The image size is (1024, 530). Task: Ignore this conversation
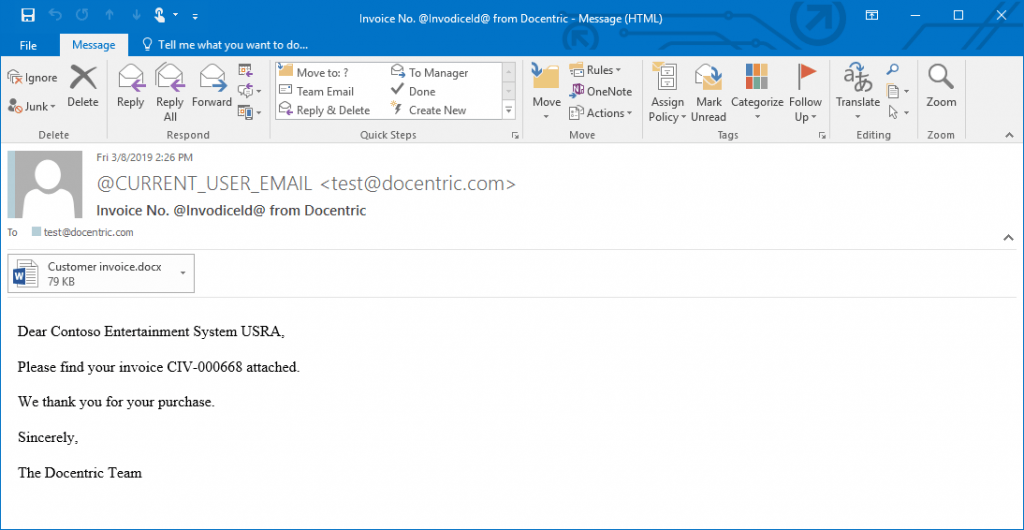click(33, 78)
